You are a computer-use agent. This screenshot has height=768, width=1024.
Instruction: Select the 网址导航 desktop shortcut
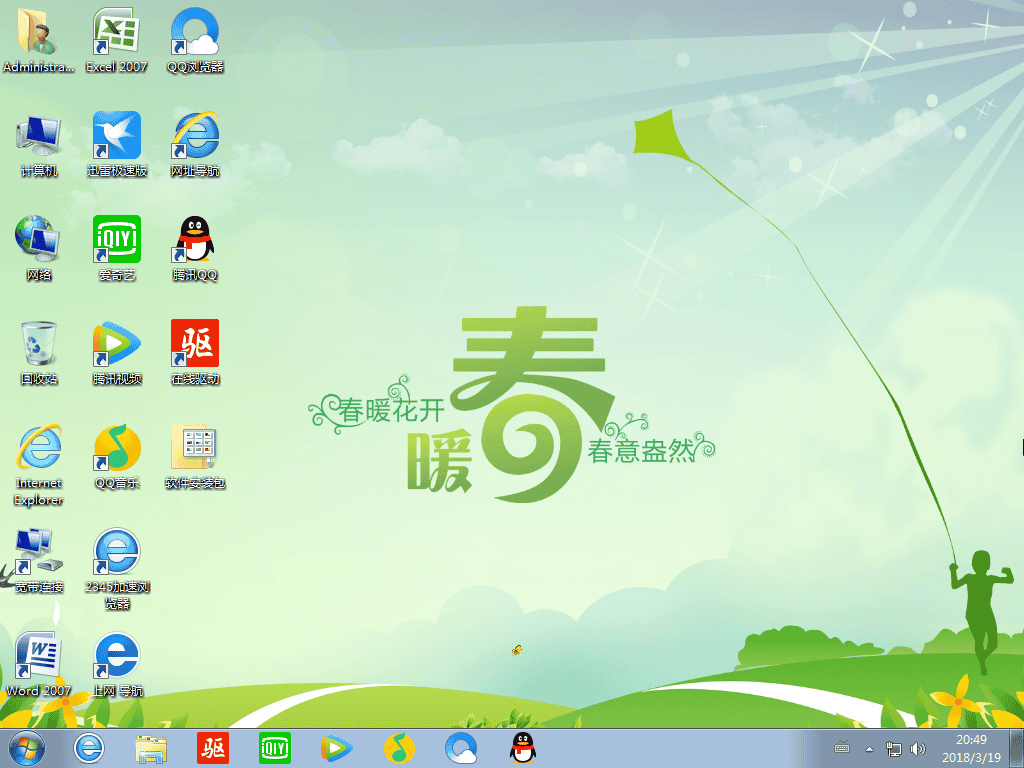pyautogui.click(x=195, y=145)
